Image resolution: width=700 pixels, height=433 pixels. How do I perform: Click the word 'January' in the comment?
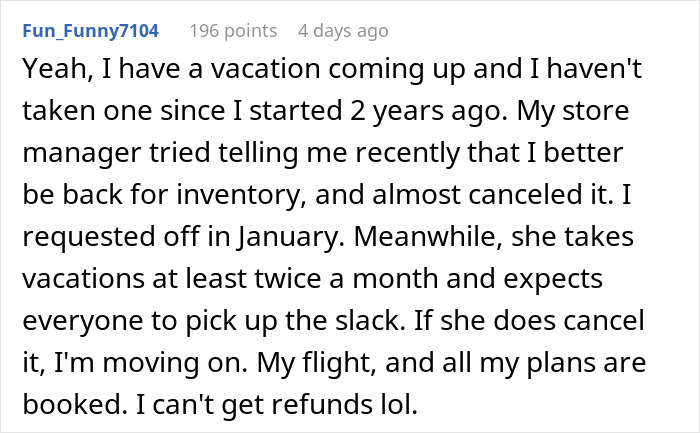click(288, 237)
